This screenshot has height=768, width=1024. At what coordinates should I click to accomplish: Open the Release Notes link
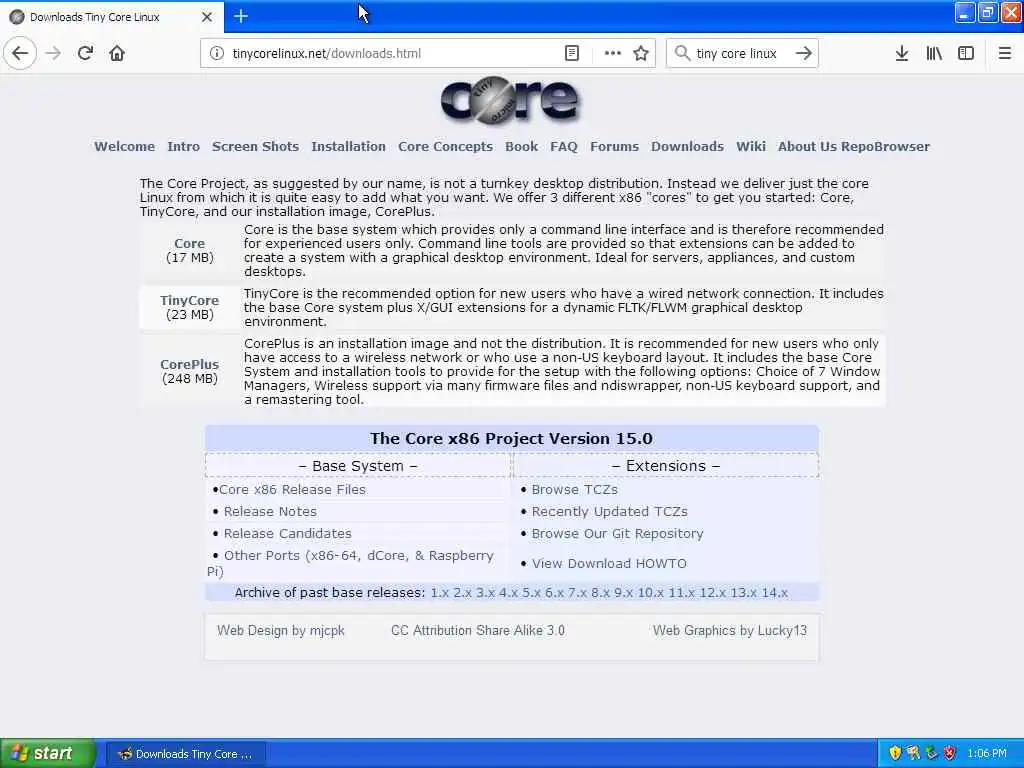click(270, 512)
